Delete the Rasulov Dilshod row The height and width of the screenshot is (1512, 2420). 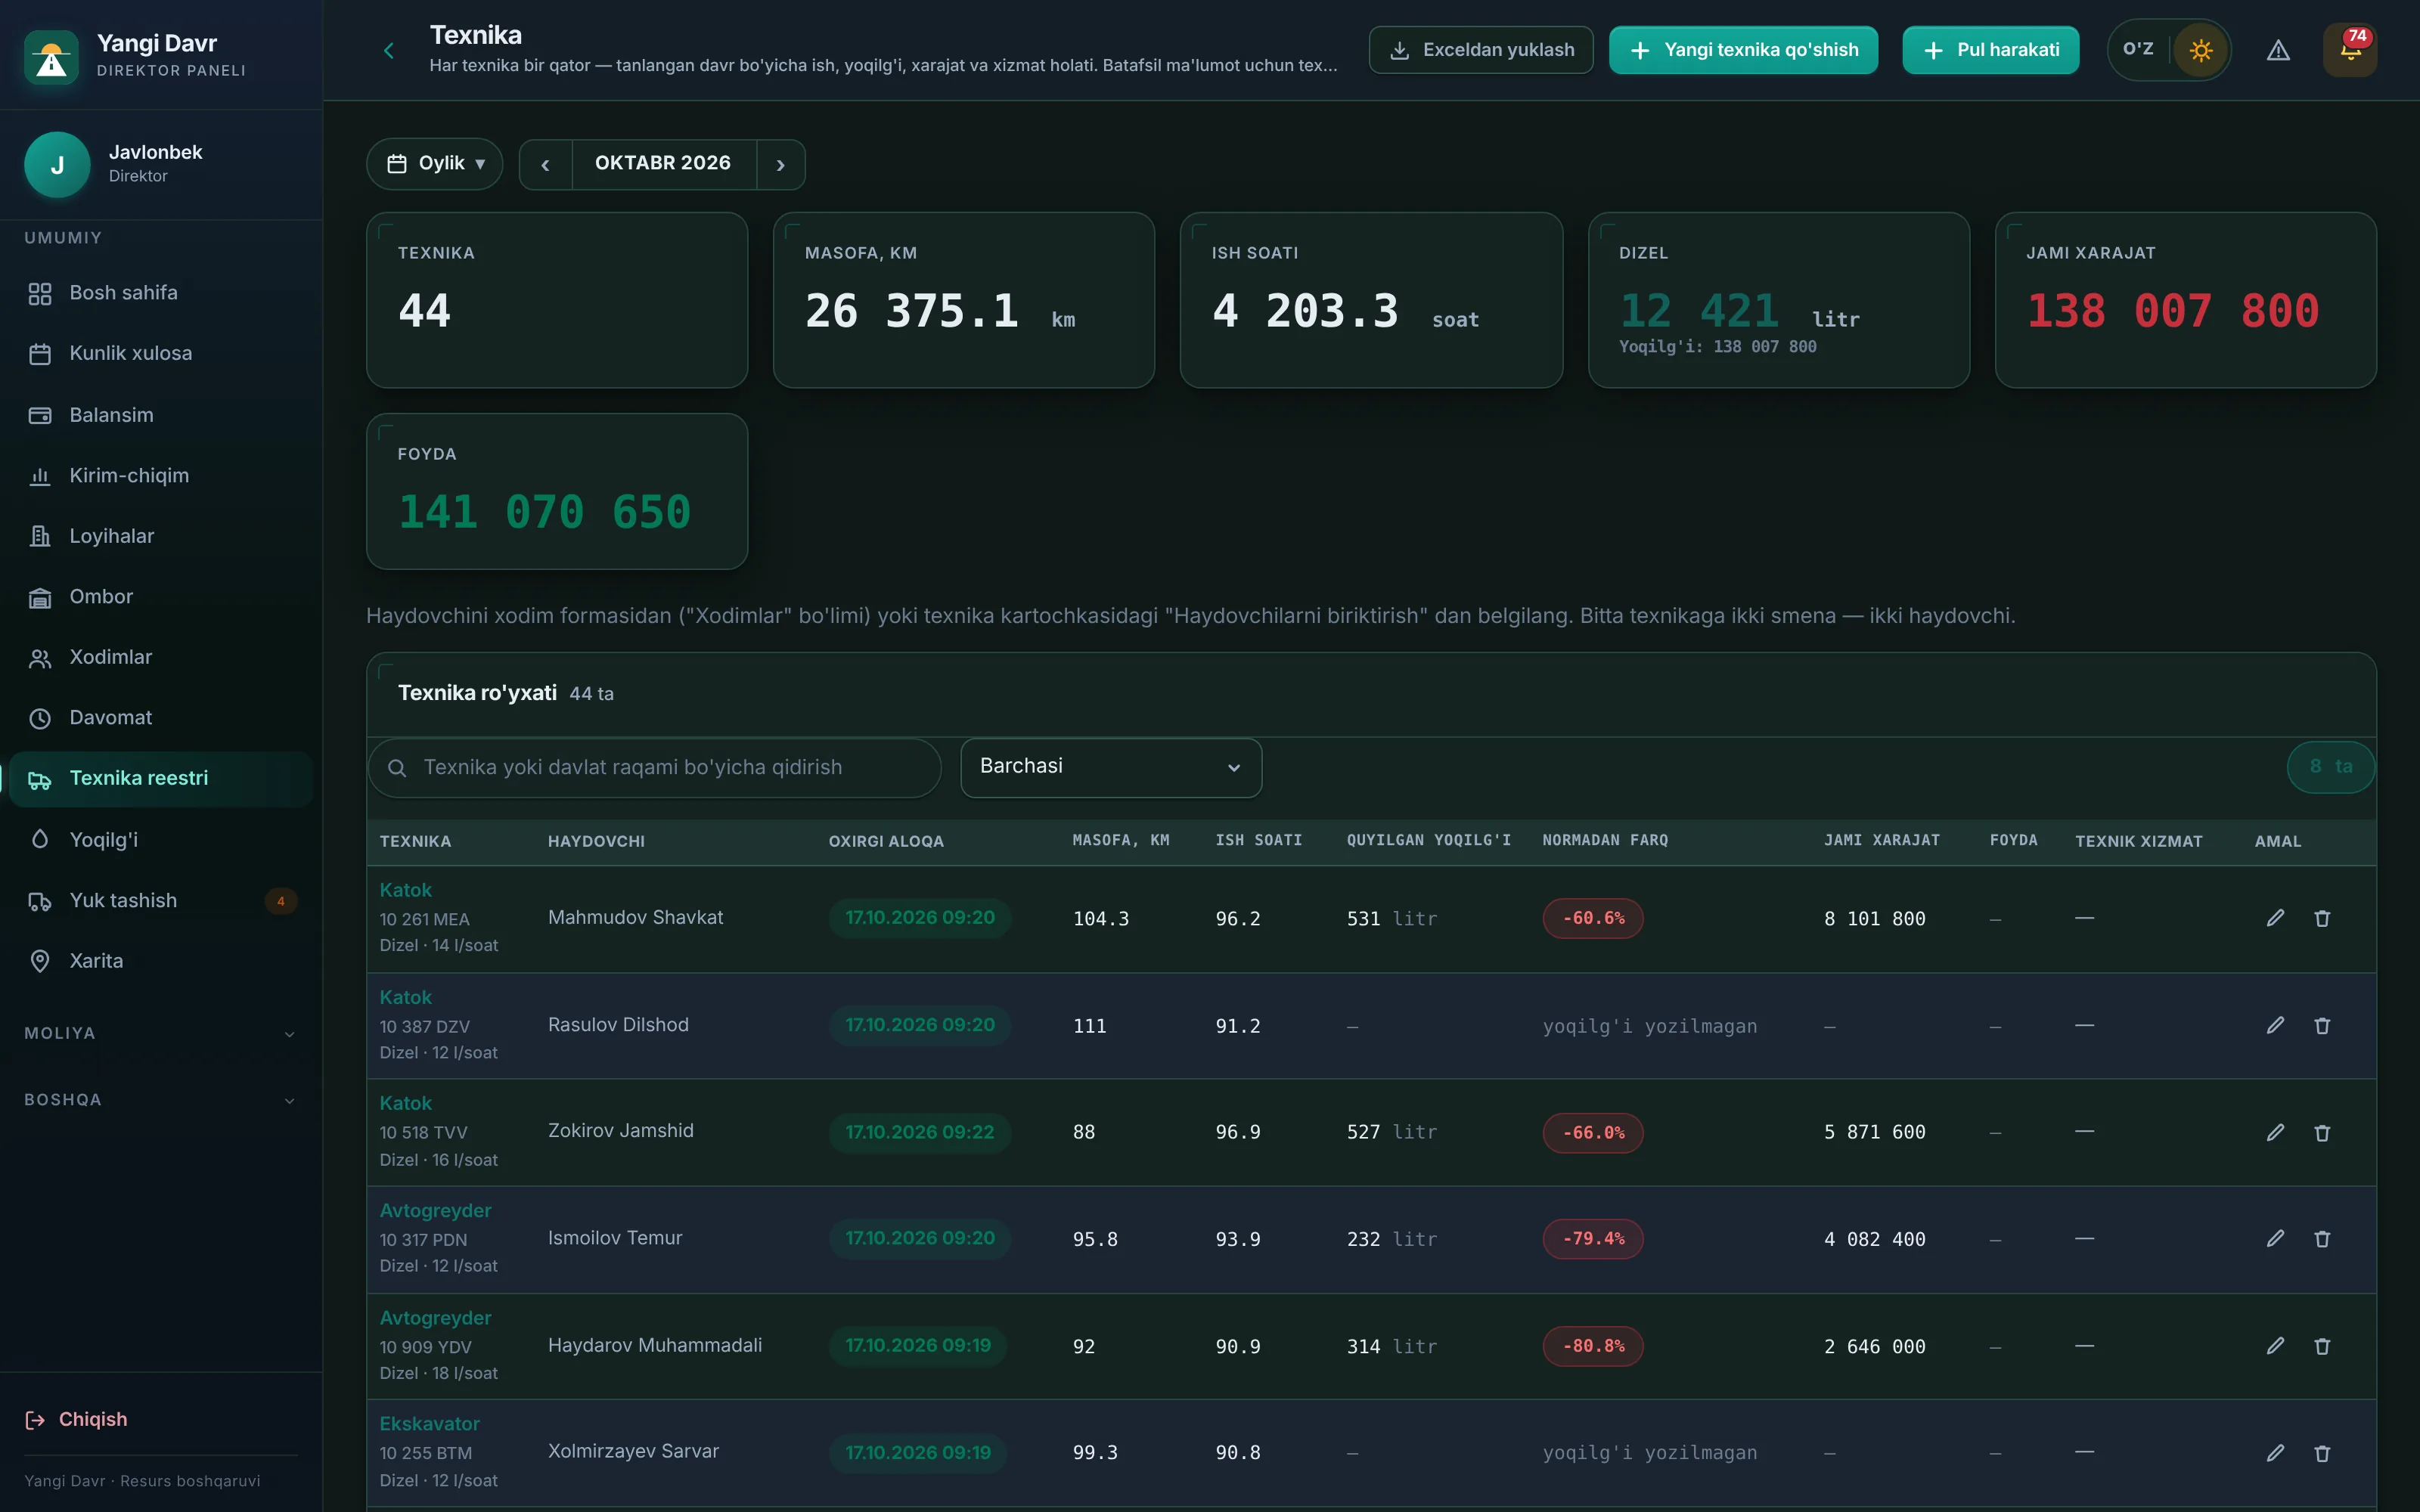(x=2322, y=1025)
